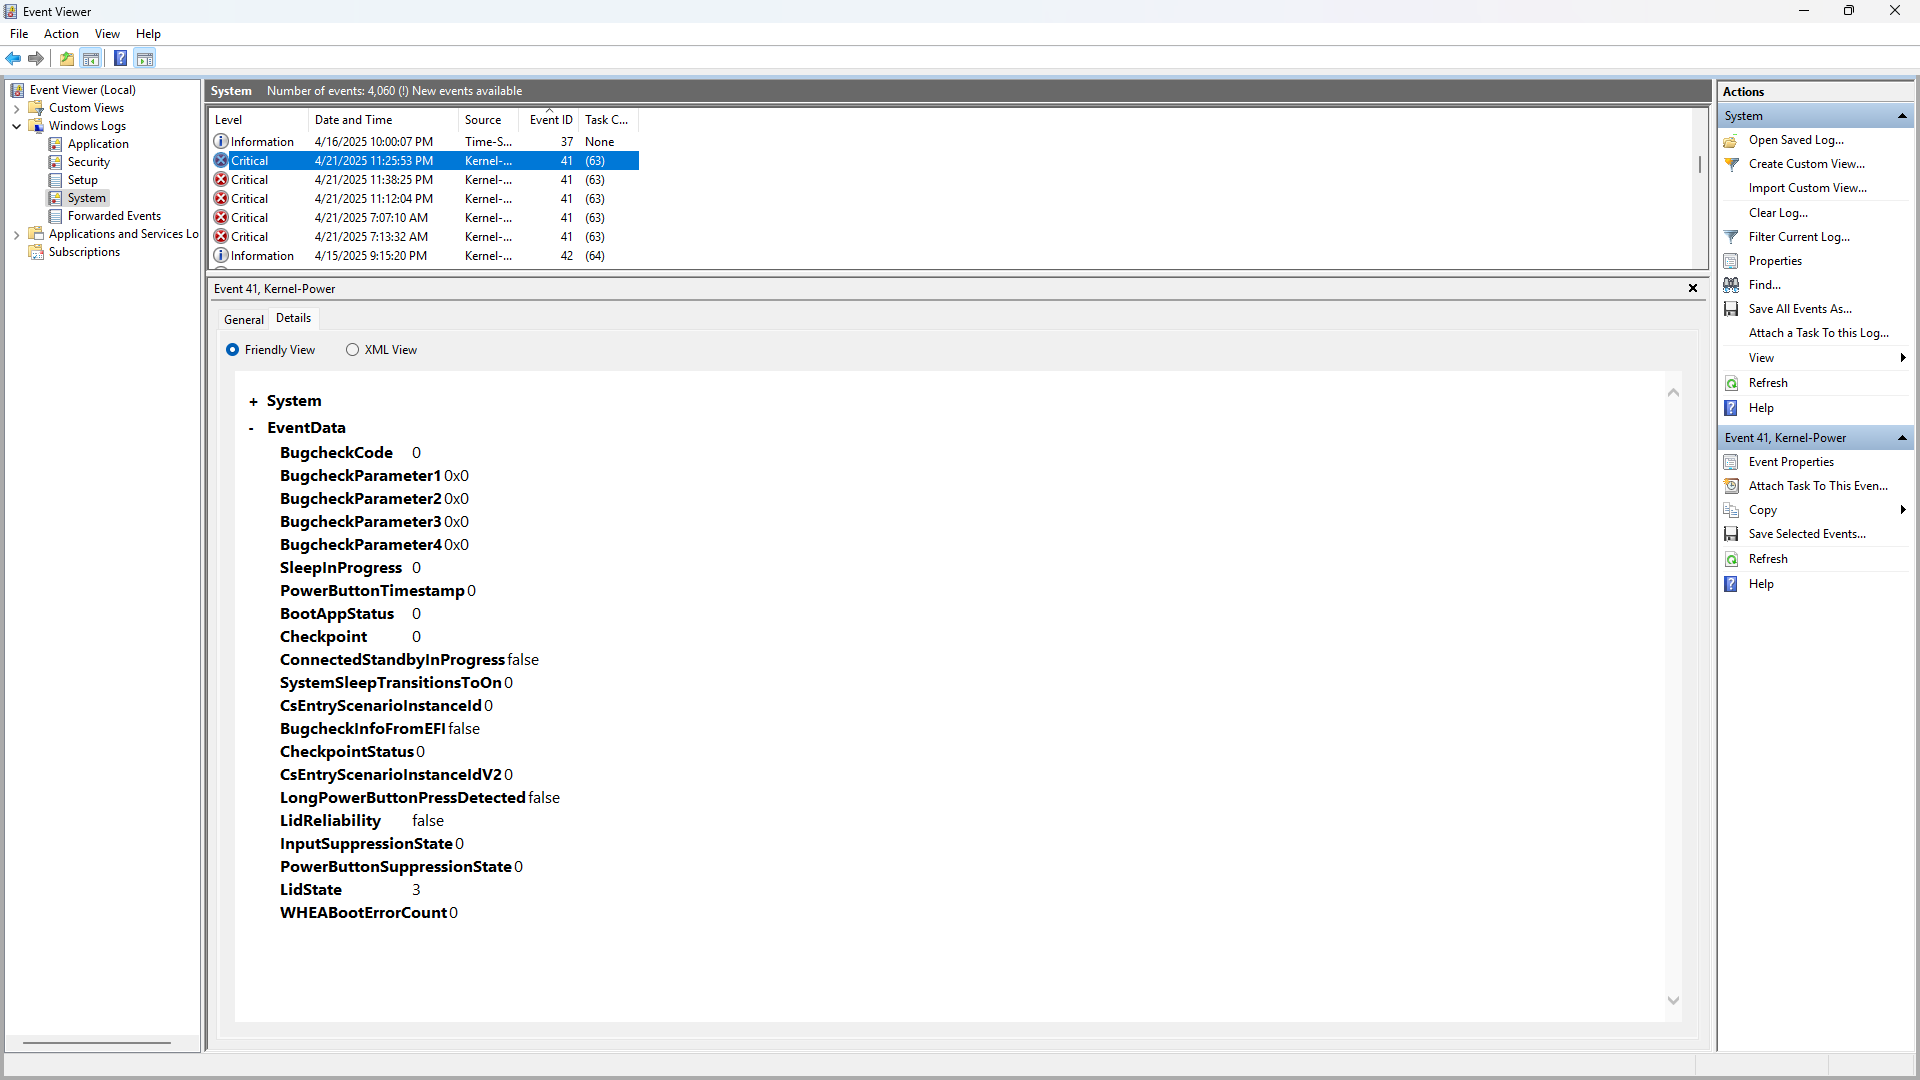Collapse the Windows Logs tree node
This screenshot has width=1920, height=1080.
pos(17,127)
